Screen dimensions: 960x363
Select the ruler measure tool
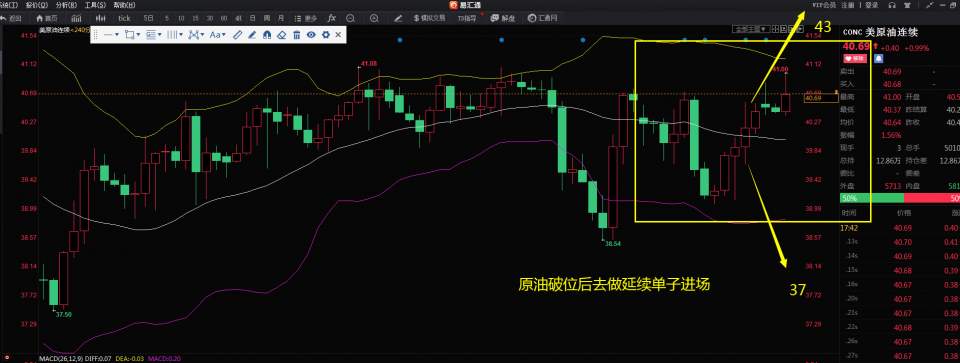pyautogui.click(x=238, y=35)
